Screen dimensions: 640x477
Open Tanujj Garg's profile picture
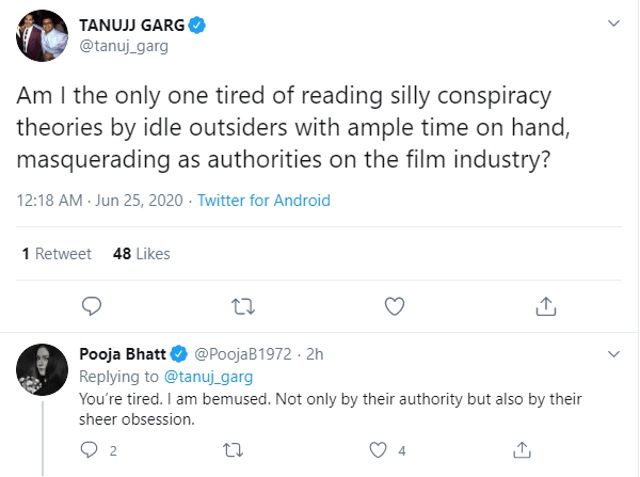click(42, 36)
